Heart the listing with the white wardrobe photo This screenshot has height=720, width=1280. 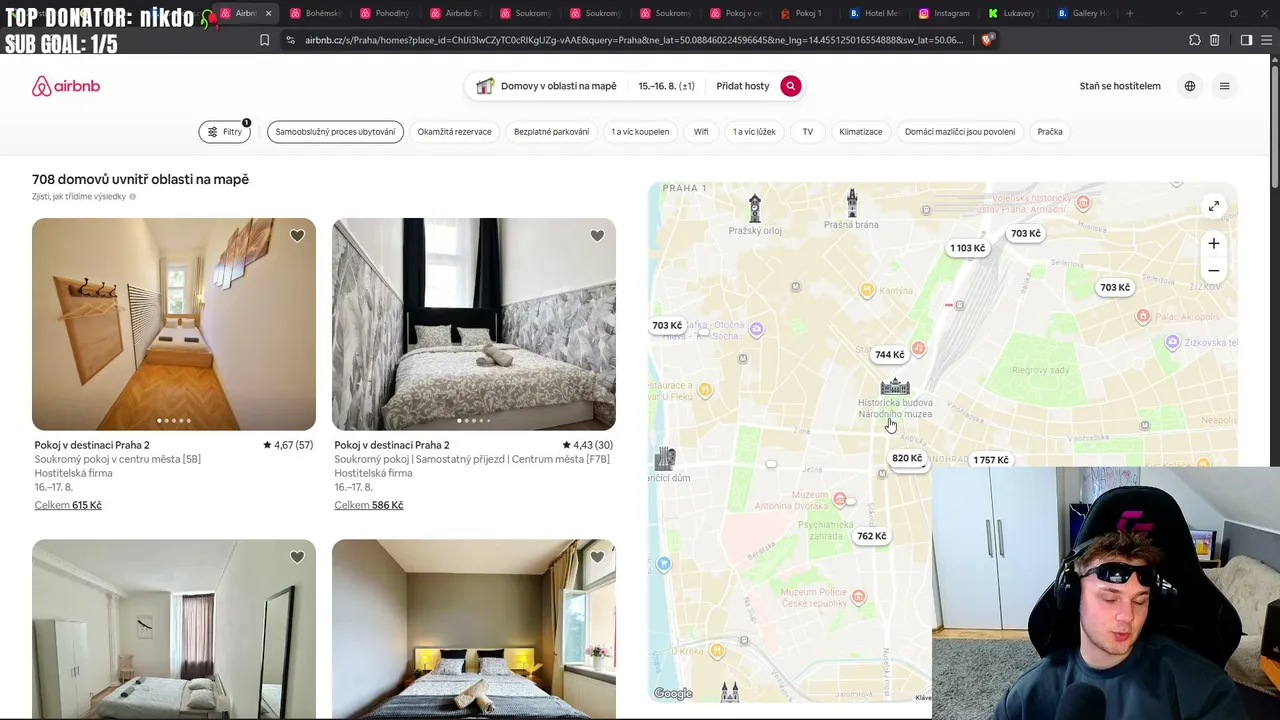(297, 557)
